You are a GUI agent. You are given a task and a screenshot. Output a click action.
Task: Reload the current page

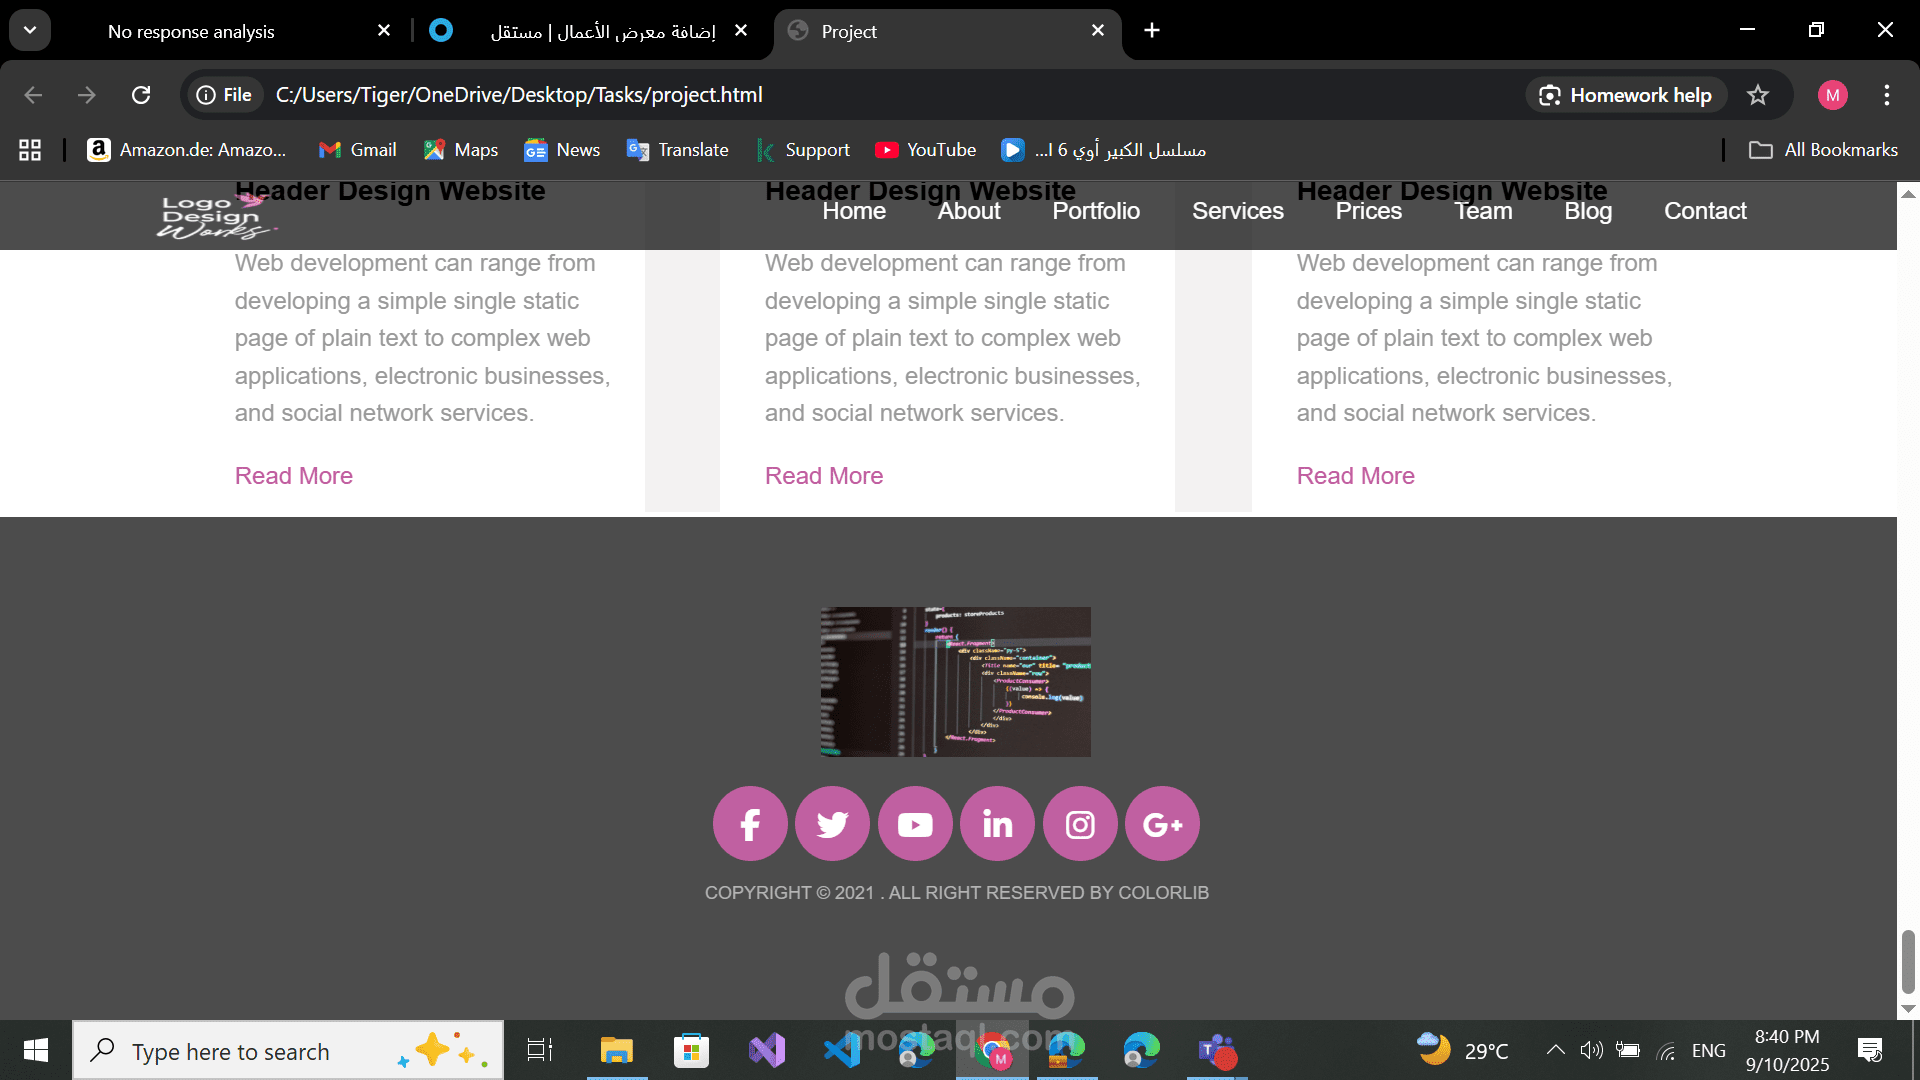pyautogui.click(x=141, y=95)
